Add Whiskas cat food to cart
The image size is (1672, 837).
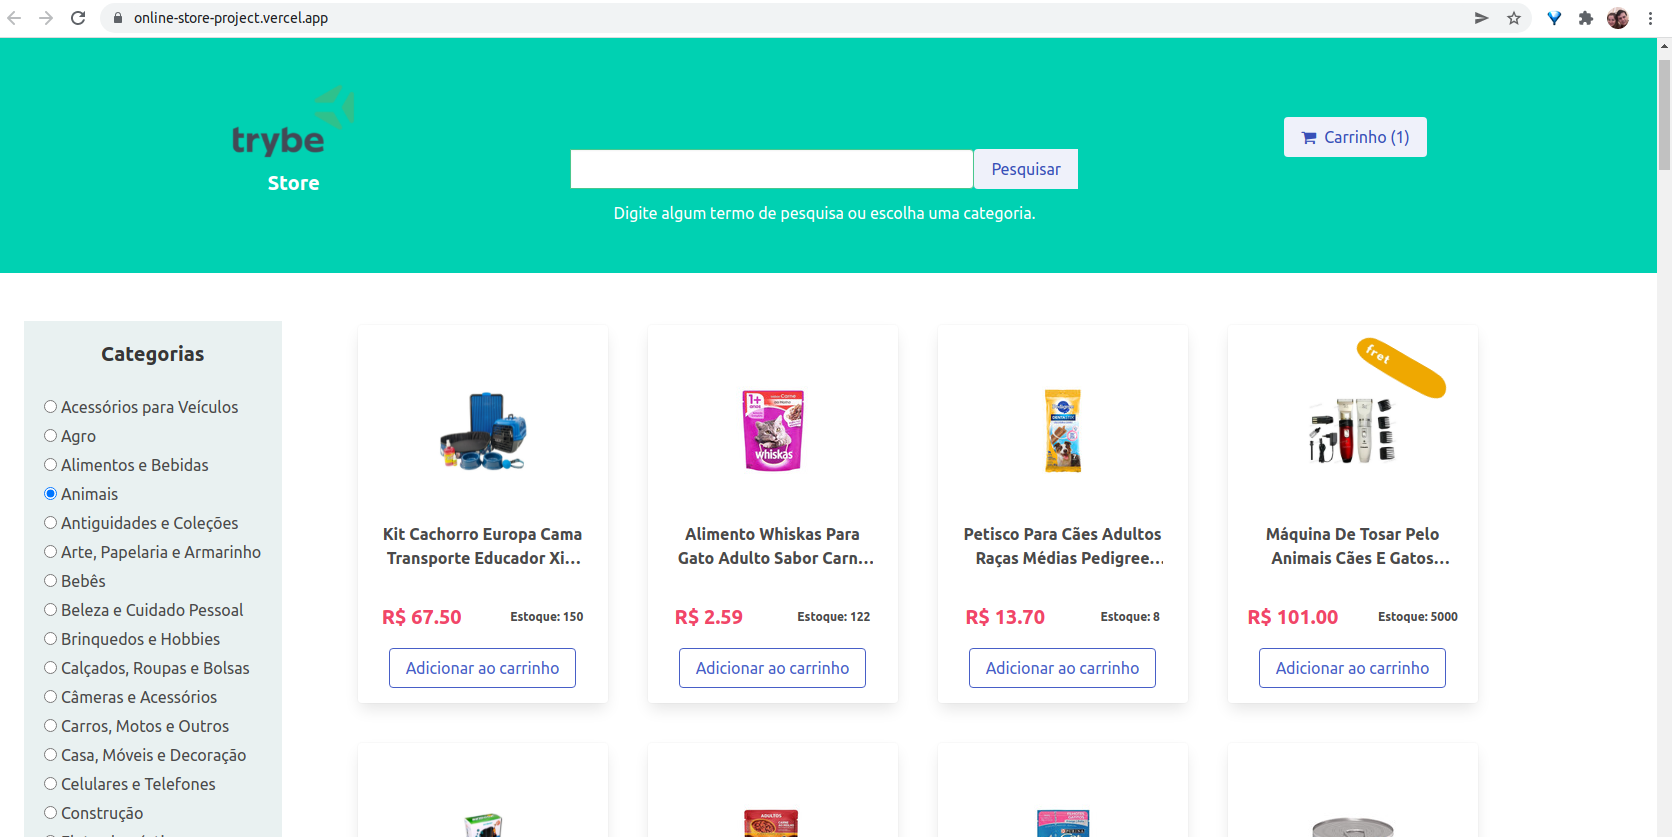pos(772,668)
